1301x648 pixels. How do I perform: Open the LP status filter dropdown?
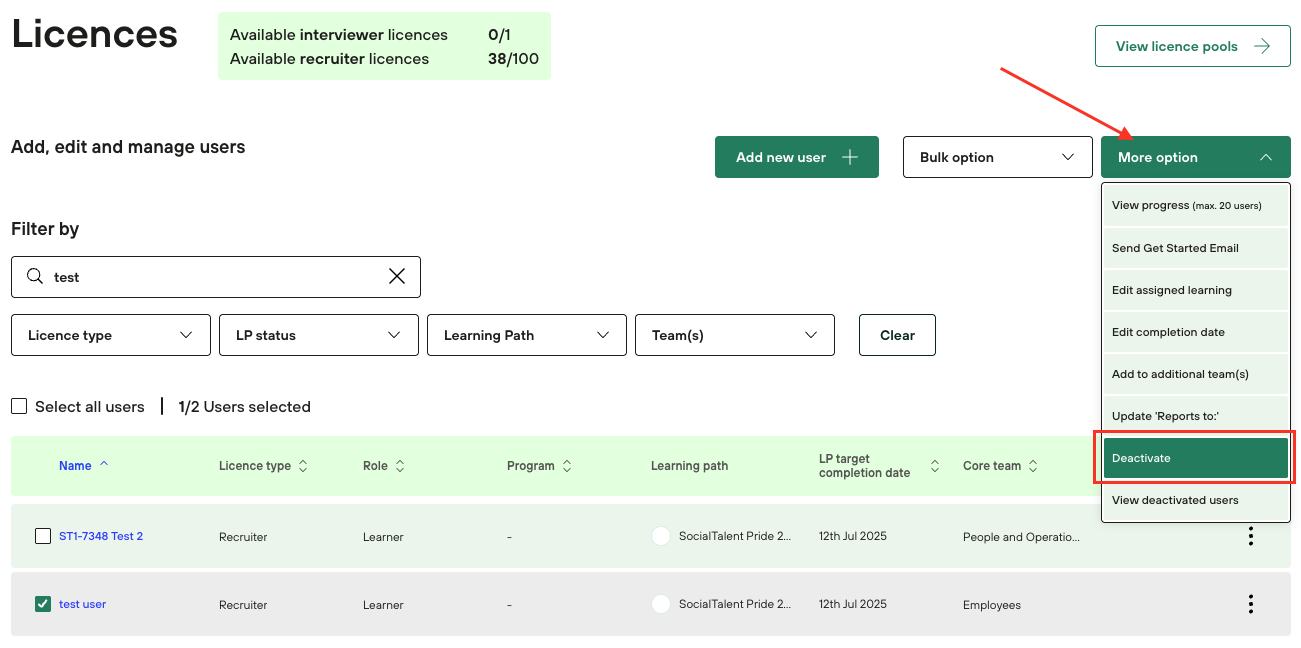point(318,335)
